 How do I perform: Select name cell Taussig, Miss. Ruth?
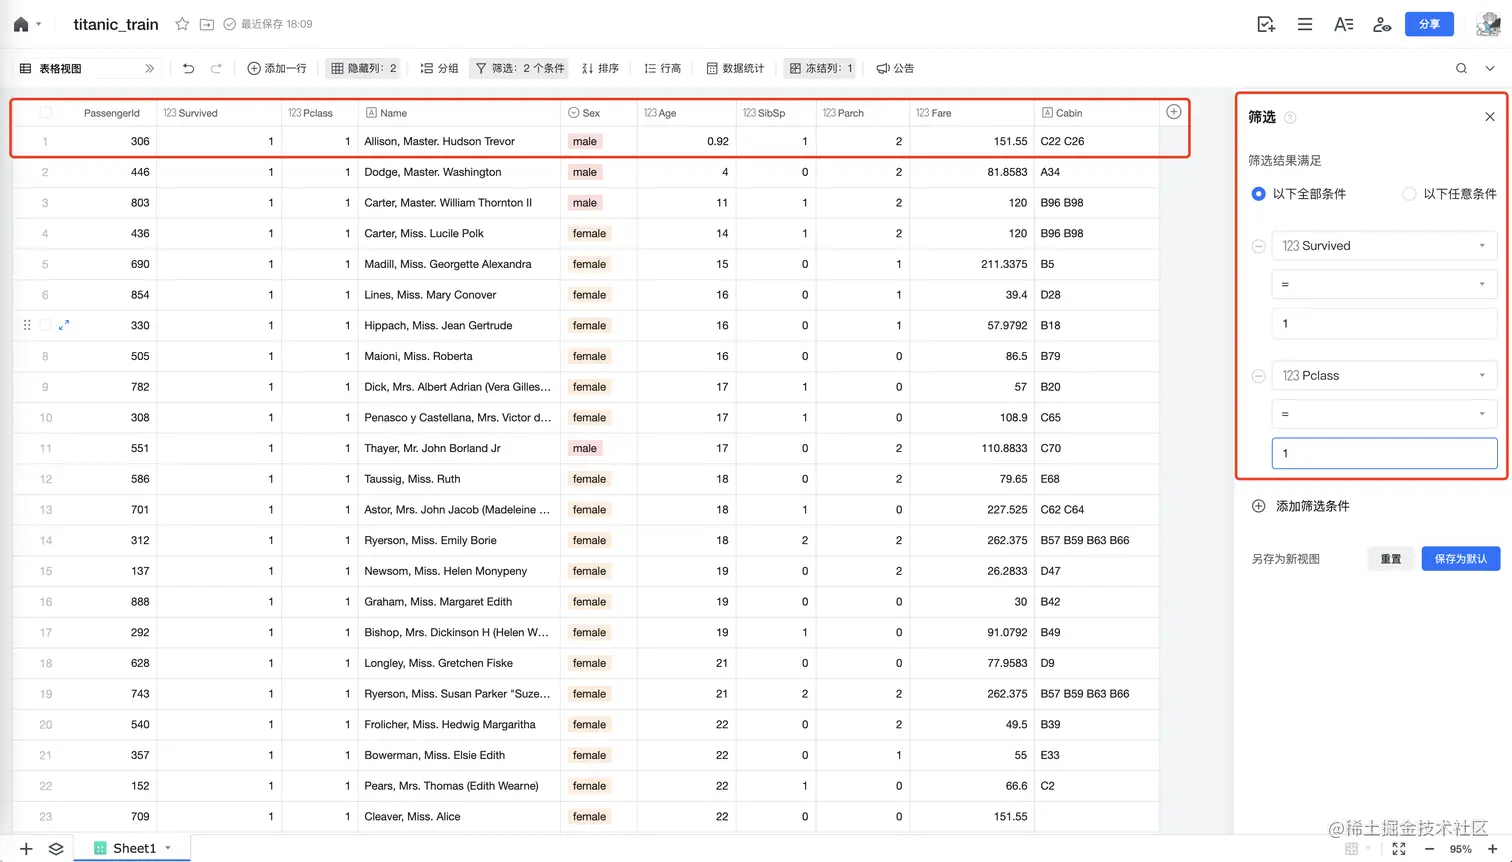[459, 479]
